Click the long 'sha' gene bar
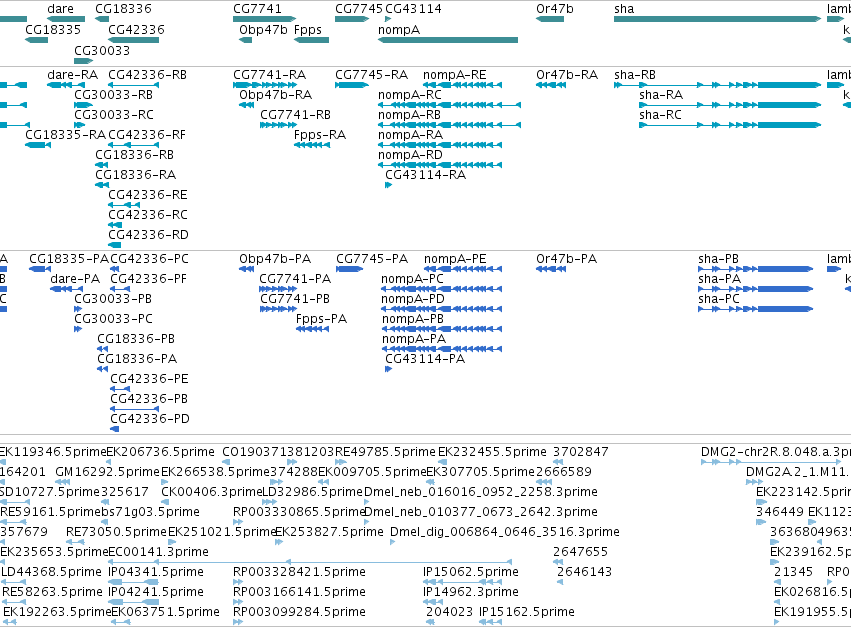 click(717, 19)
